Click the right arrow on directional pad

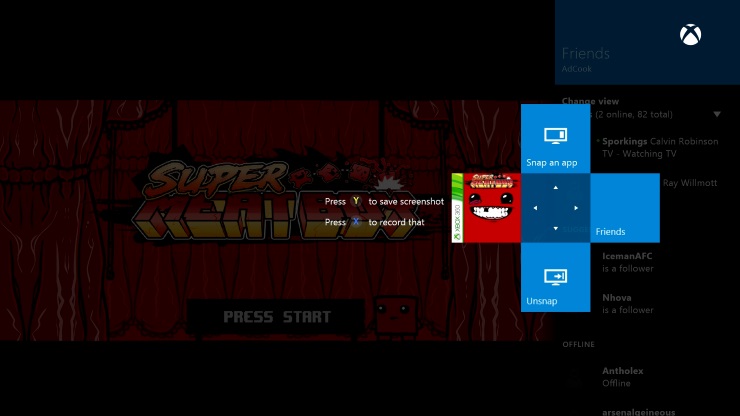coord(576,208)
